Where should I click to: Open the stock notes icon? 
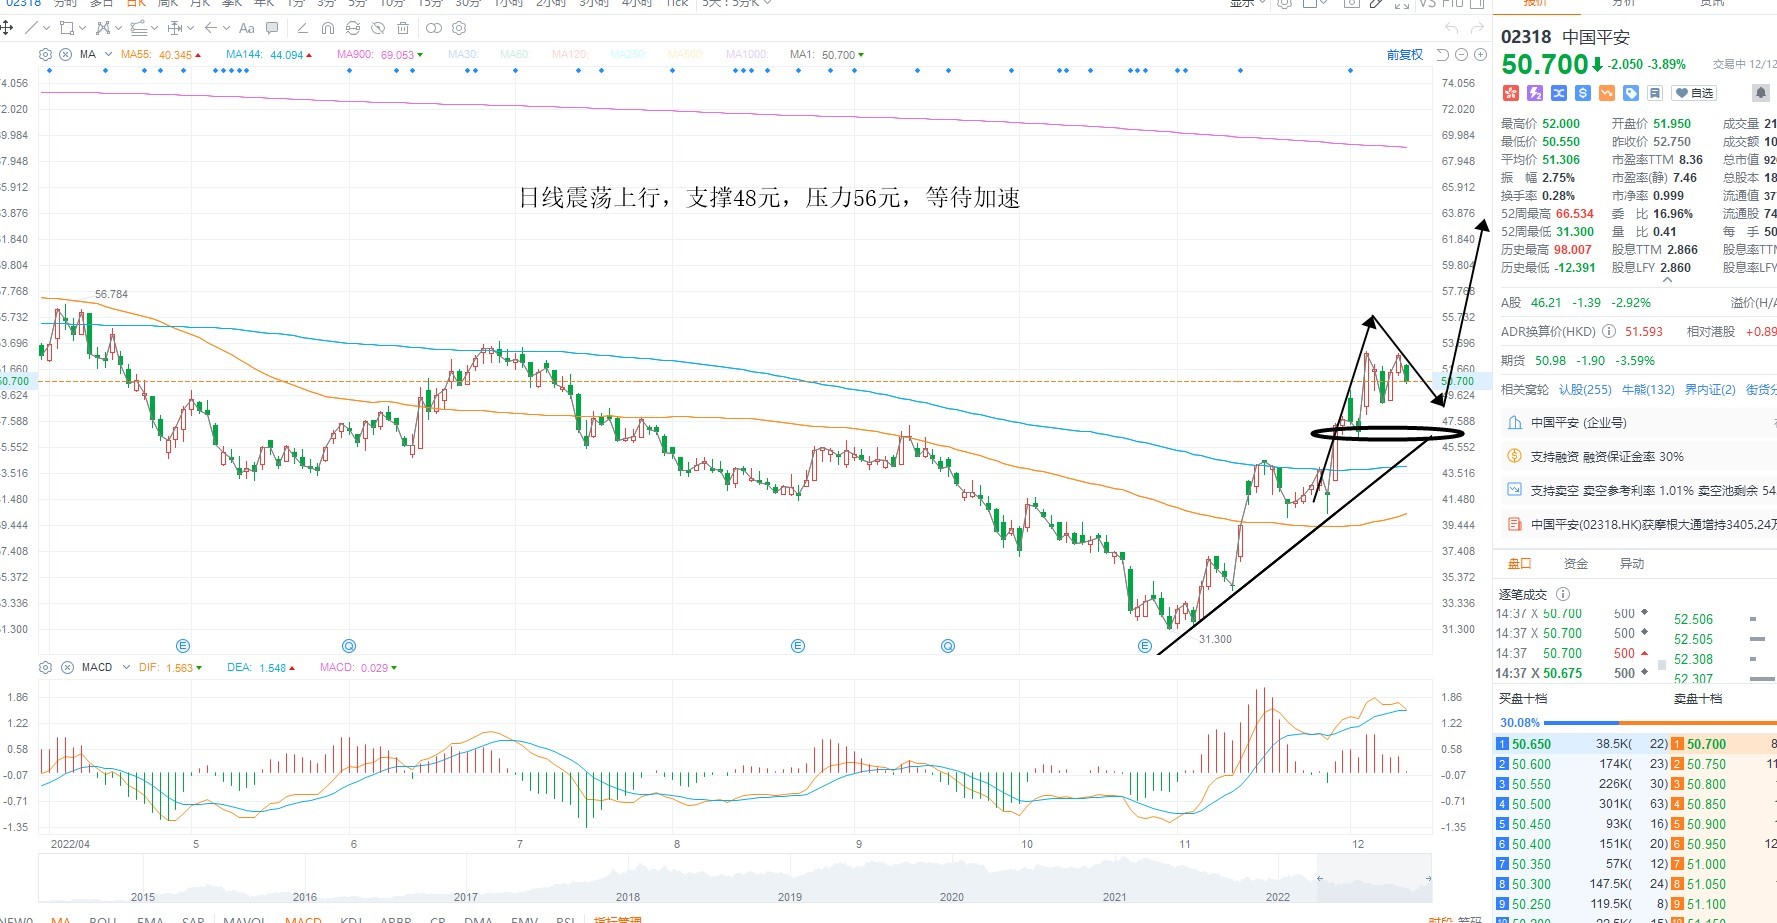pos(1655,93)
